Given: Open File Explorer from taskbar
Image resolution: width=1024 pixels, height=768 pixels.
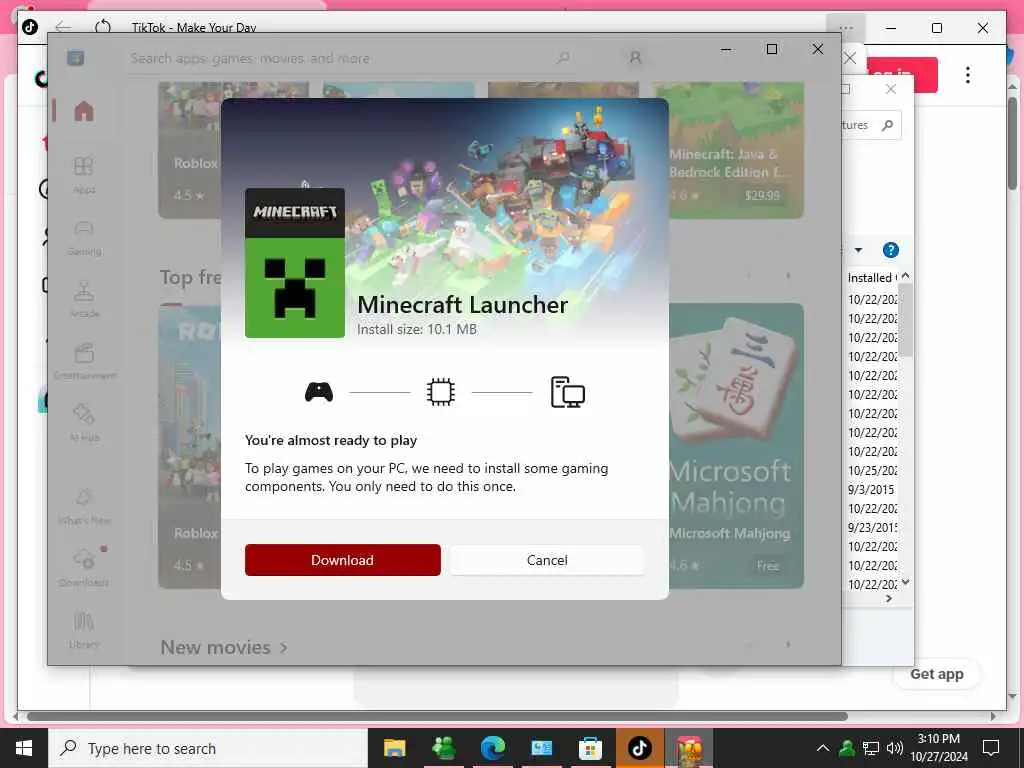Looking at the screenshot, I should pos(394,748).
